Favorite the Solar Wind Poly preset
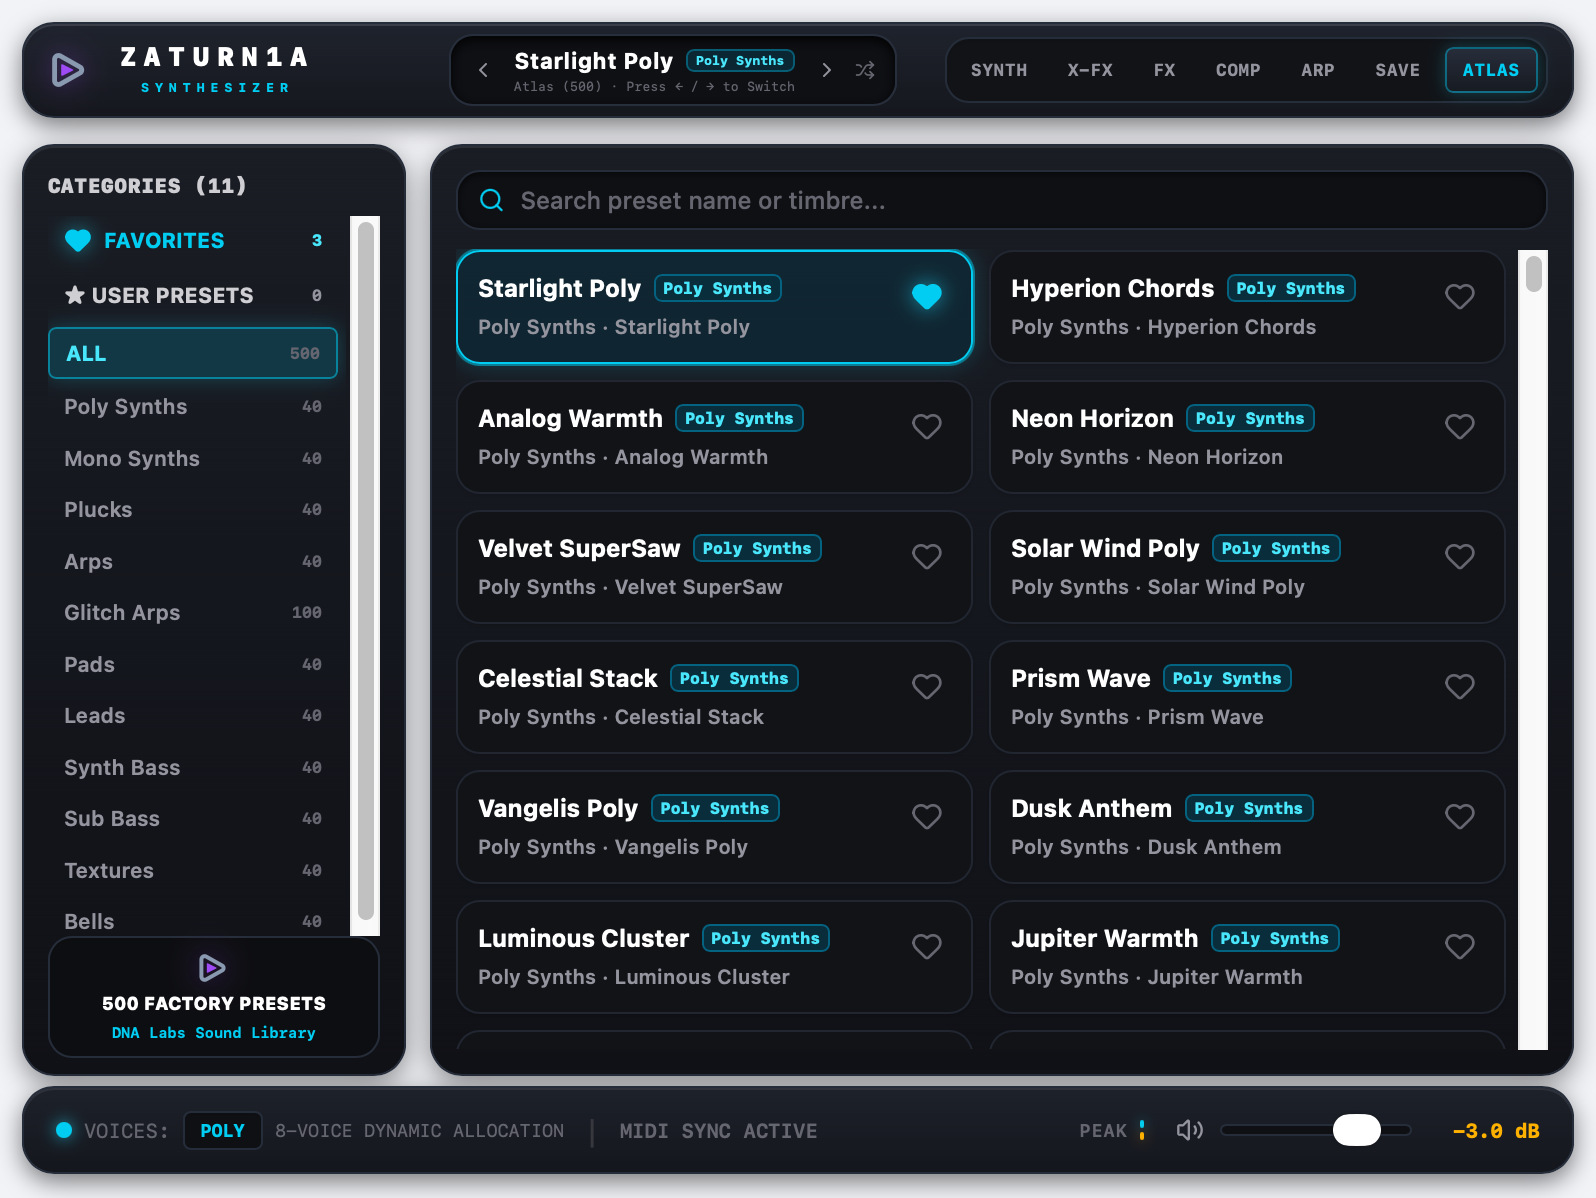The height and width of the screenshot is (1198, 1596). tap(1460, 556)
